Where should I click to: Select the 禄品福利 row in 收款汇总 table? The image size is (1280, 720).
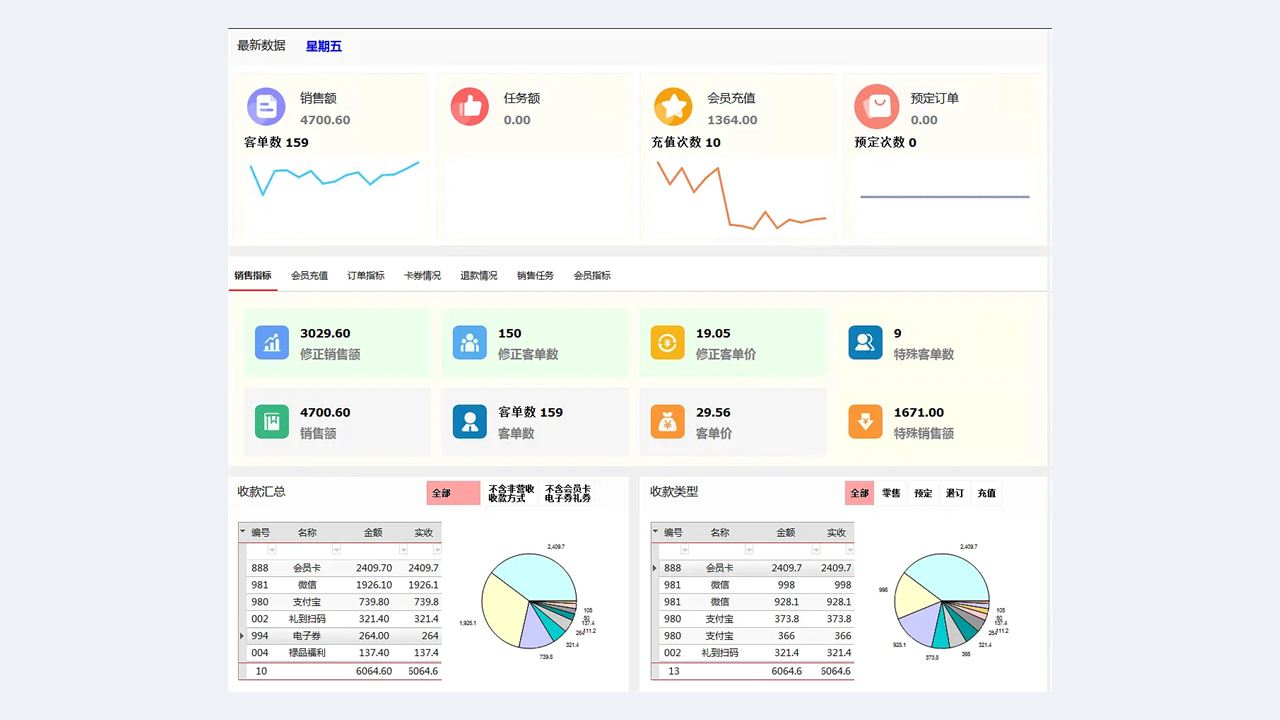pyautogui.click(x=340, y=653)
